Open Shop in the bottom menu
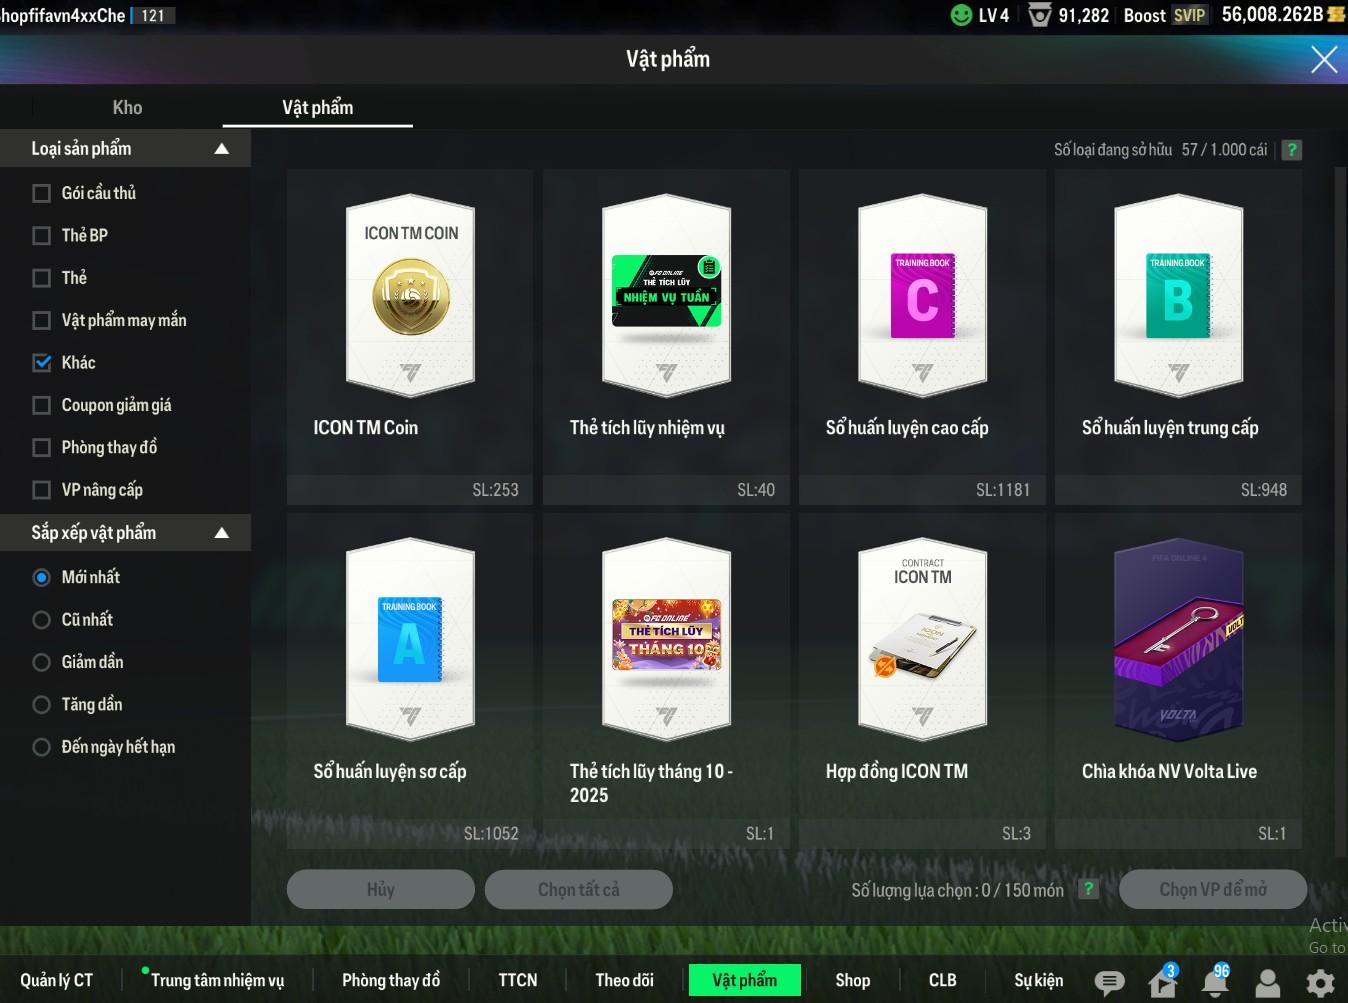Screen dimensions: 1348x1003 tap(852, 980)
